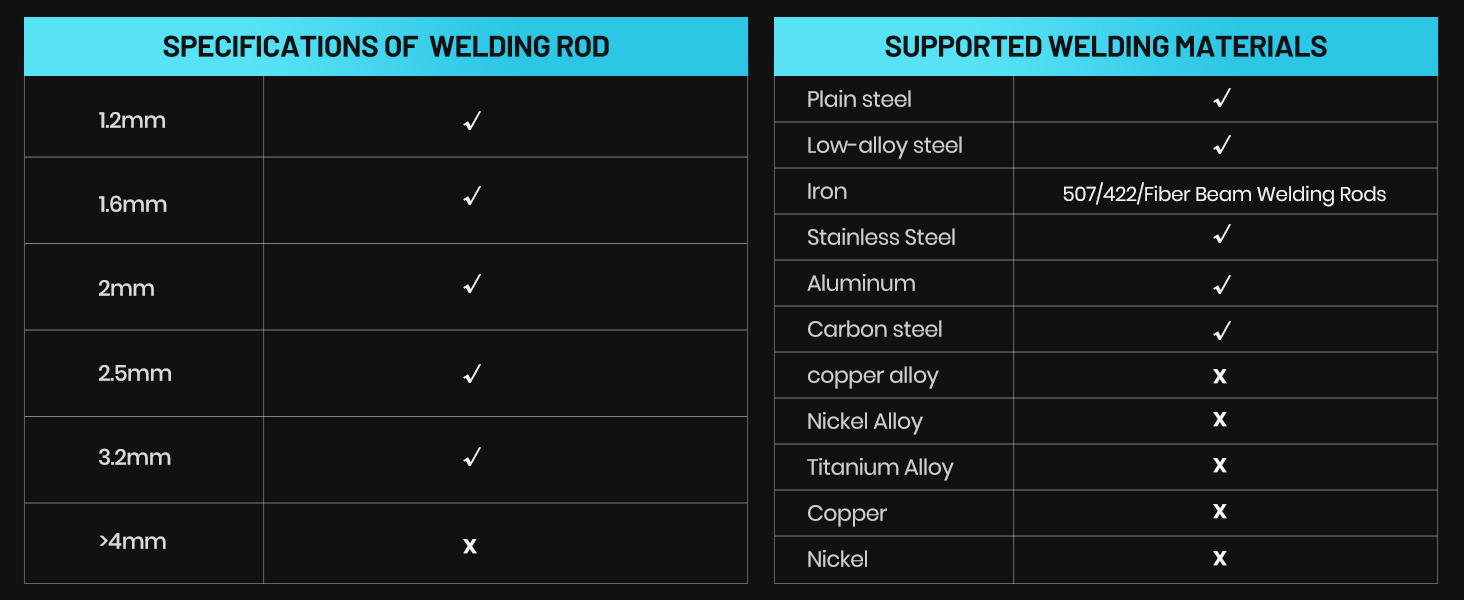Image resolution: width=1464 pixels, height=600 pixels.
Task: Click the checkmark for Low-alloy steel
Action: 1221,145
